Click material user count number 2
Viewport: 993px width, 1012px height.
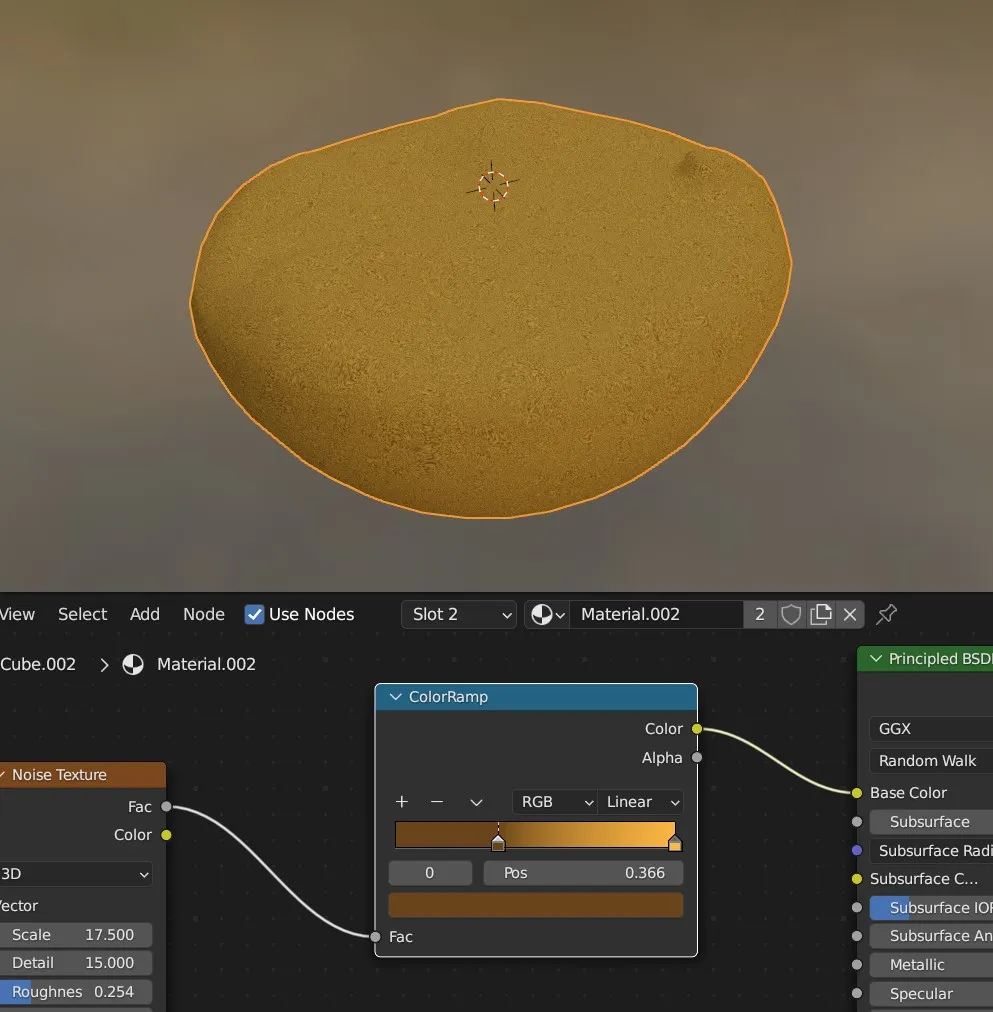pos(759,614)
